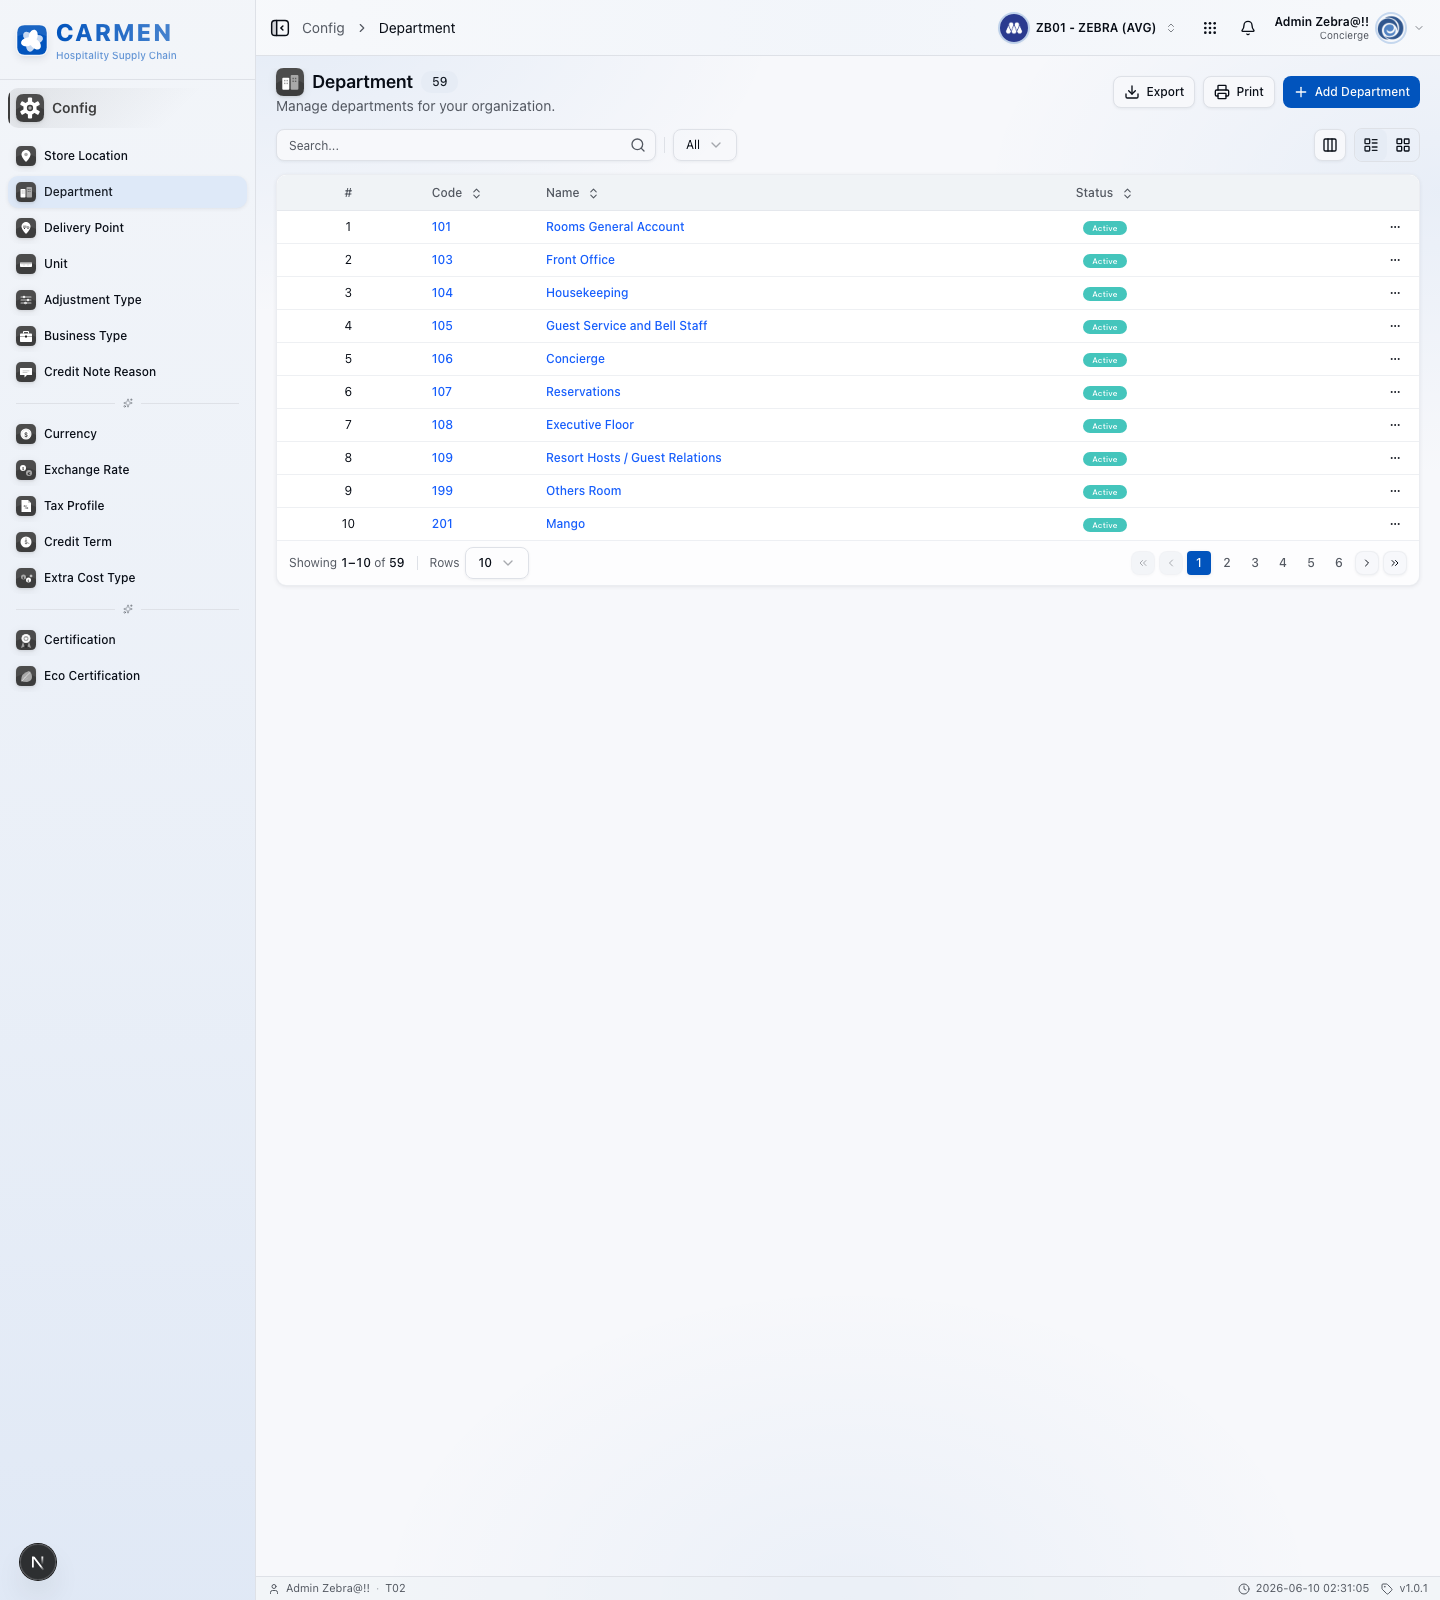This screenshot has height=1600, width=1440.
Task: Click the 2026-06-10 timestamp in footer
Action: click(x=1303, y=1588)
